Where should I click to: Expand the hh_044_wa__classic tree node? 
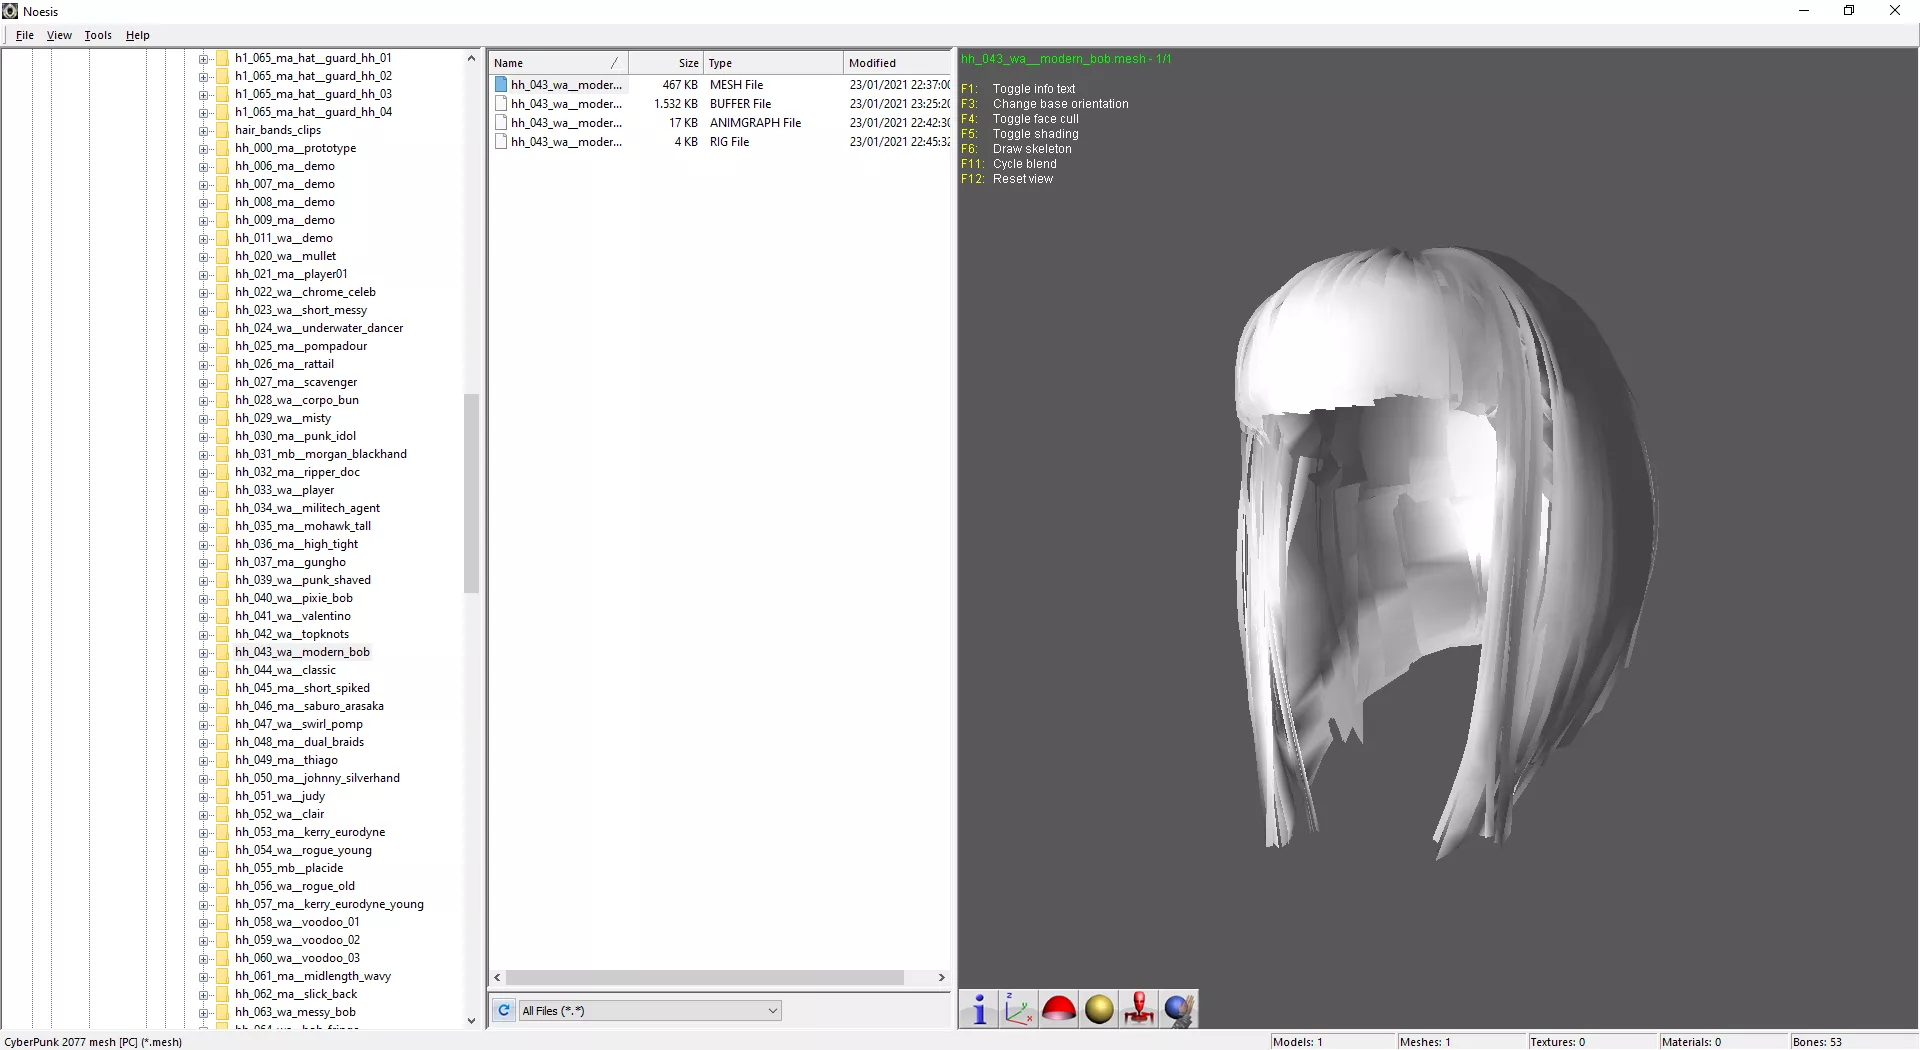tap(203, 670)
